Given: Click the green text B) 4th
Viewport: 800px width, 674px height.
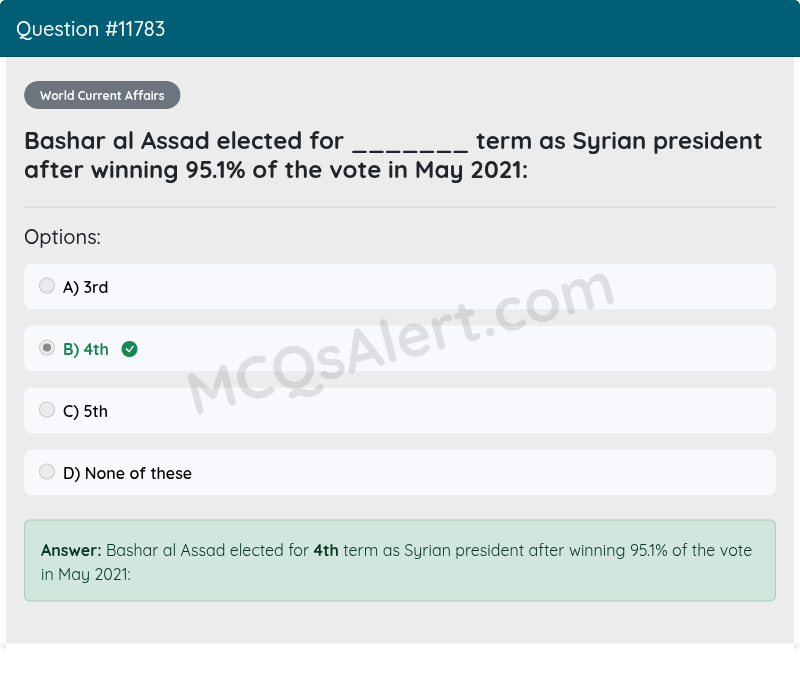Looking at the screenshot, I should pyautogui.click(x=84, y=349).
